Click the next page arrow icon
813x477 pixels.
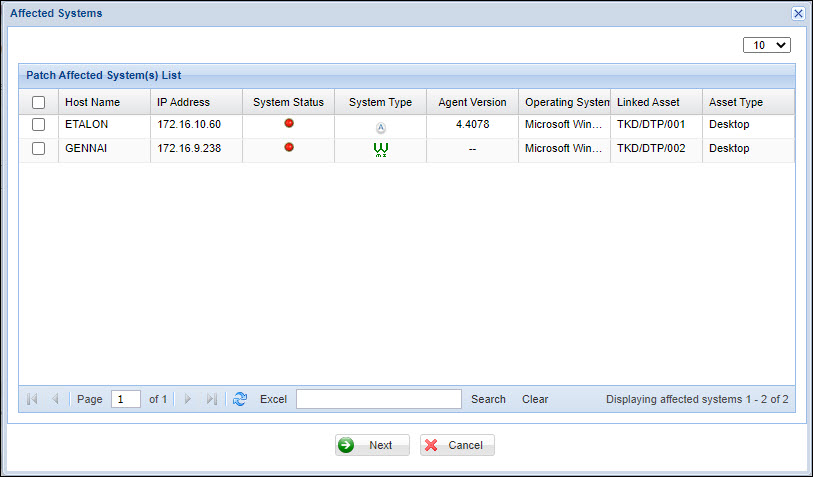click(187, 399)
